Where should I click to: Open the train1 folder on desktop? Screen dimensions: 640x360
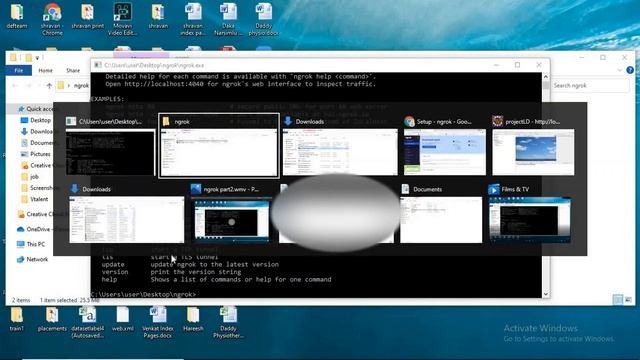point(17,319)
